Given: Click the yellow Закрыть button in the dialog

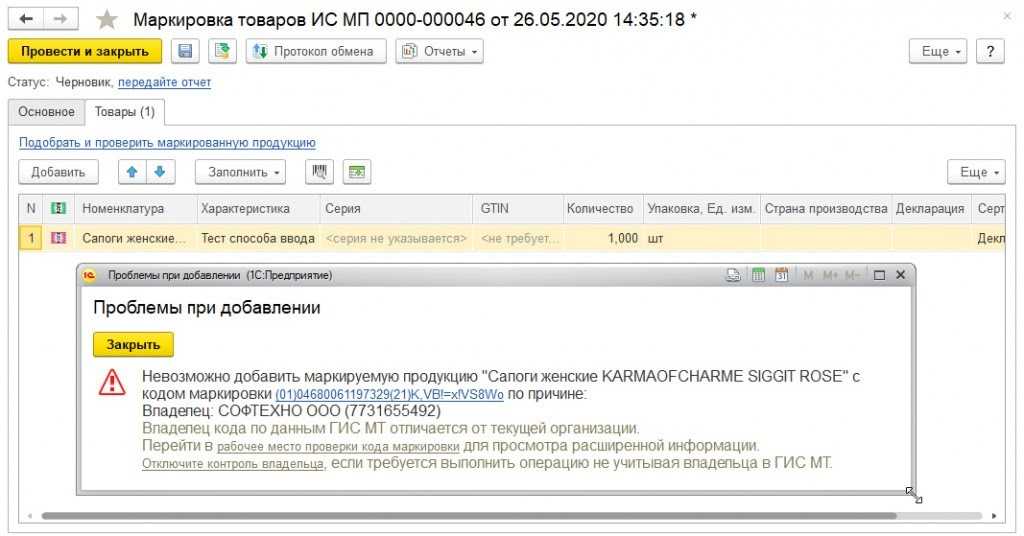Looking at the screenshot, I should (x=133, y=345).
